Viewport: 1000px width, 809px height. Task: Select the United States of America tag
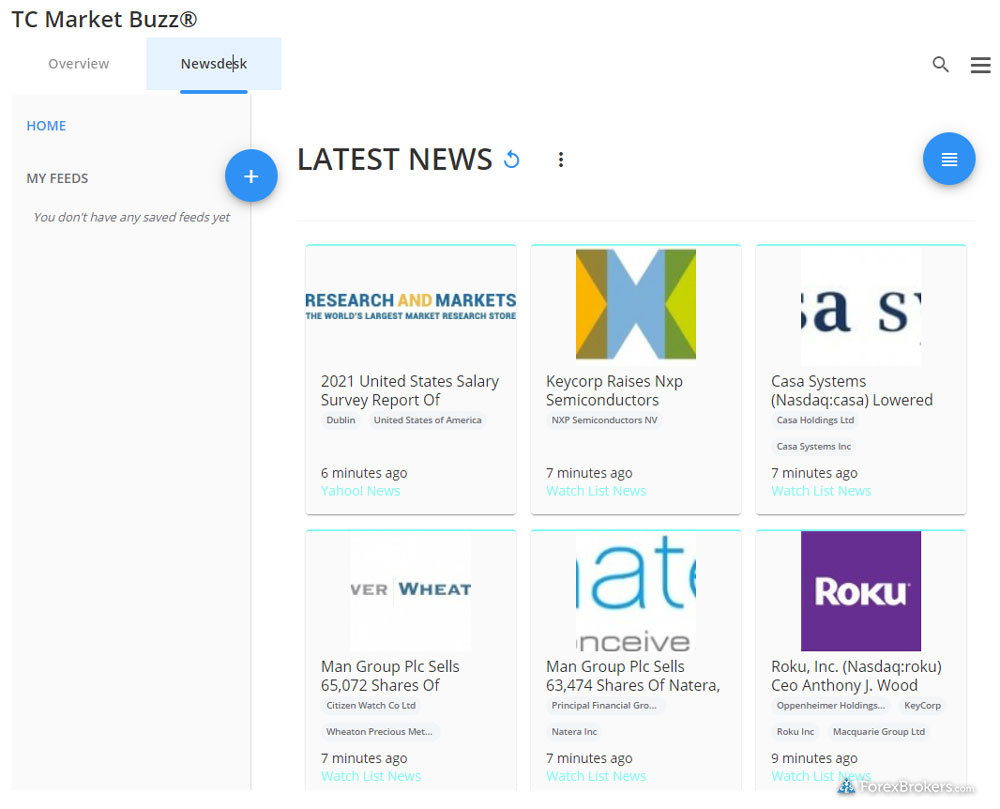point(427,420)
